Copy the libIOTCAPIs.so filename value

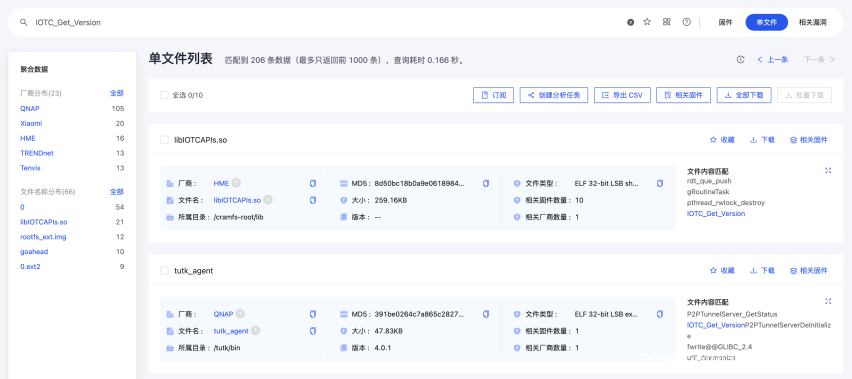tap(313, 200)
